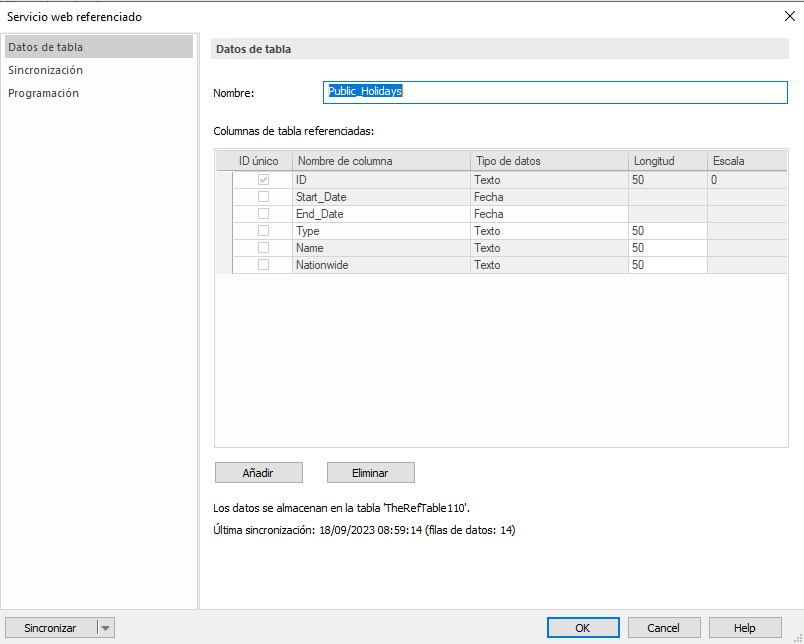This screenshot has width=804, height=644.
Task: Click the Añadir button
Action: click(258, 473)
